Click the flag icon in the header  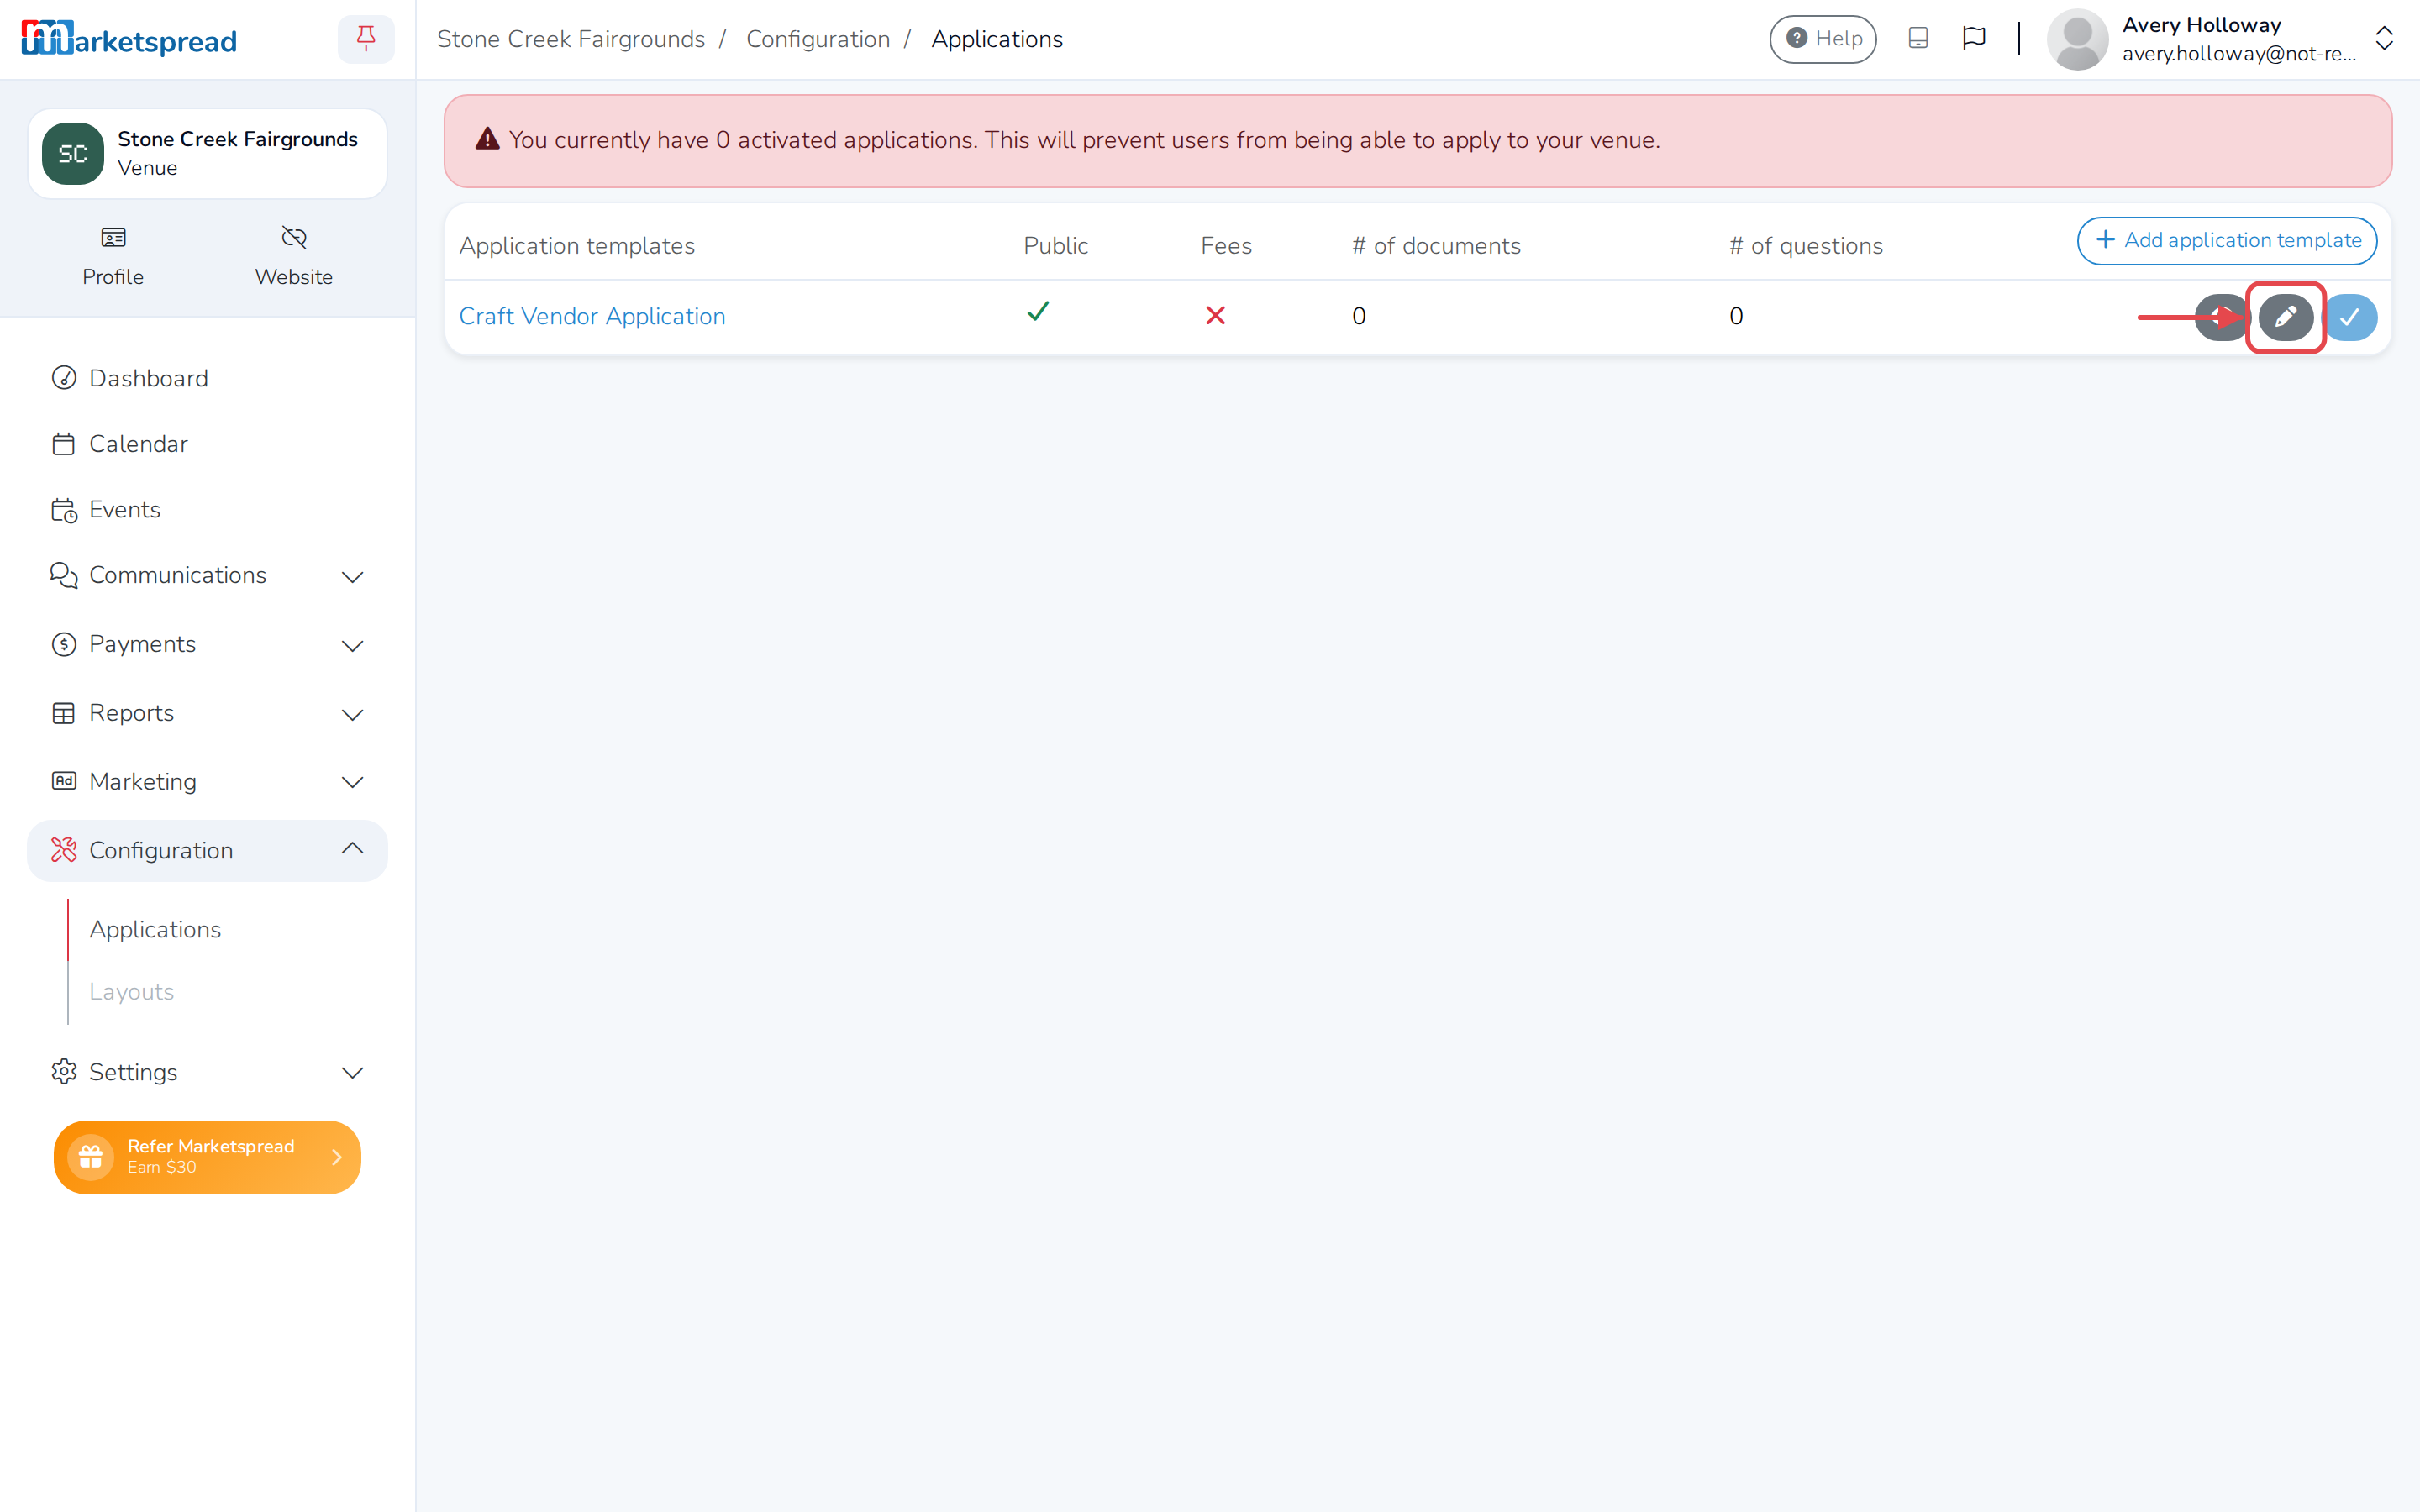pos(1973,39)
